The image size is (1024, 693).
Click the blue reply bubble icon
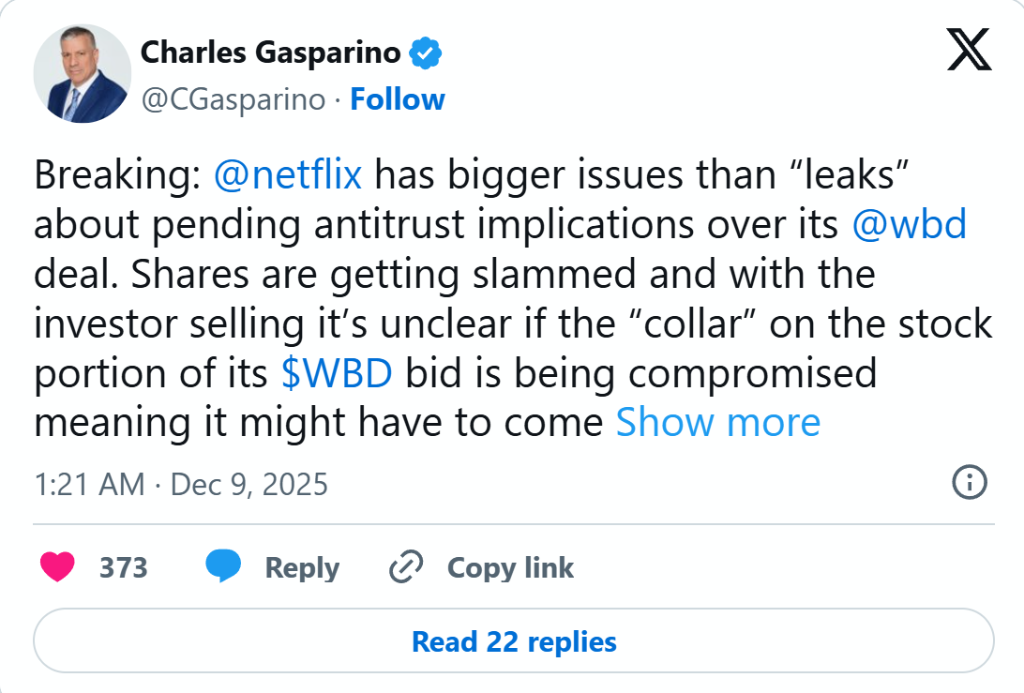(x=224, y=567)
